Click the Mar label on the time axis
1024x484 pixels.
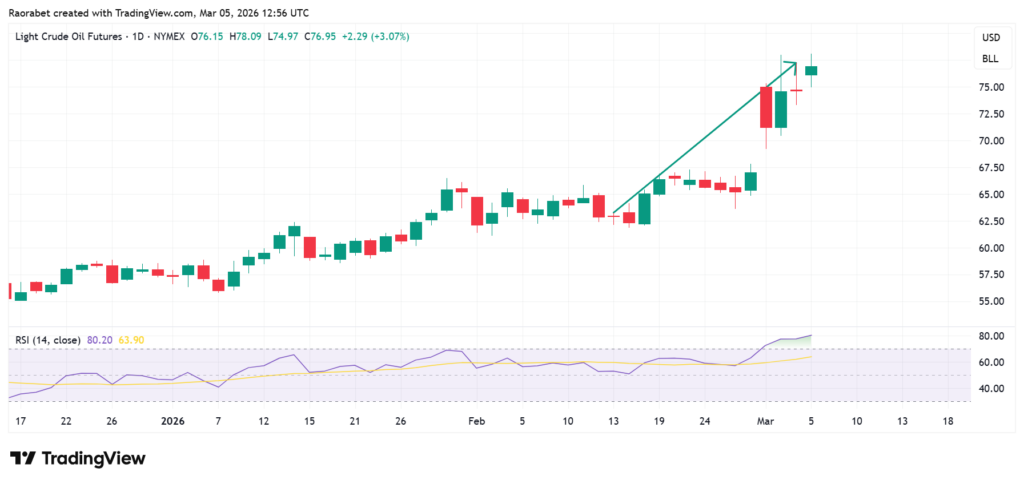pyautogui.click(x=767, y=422)
